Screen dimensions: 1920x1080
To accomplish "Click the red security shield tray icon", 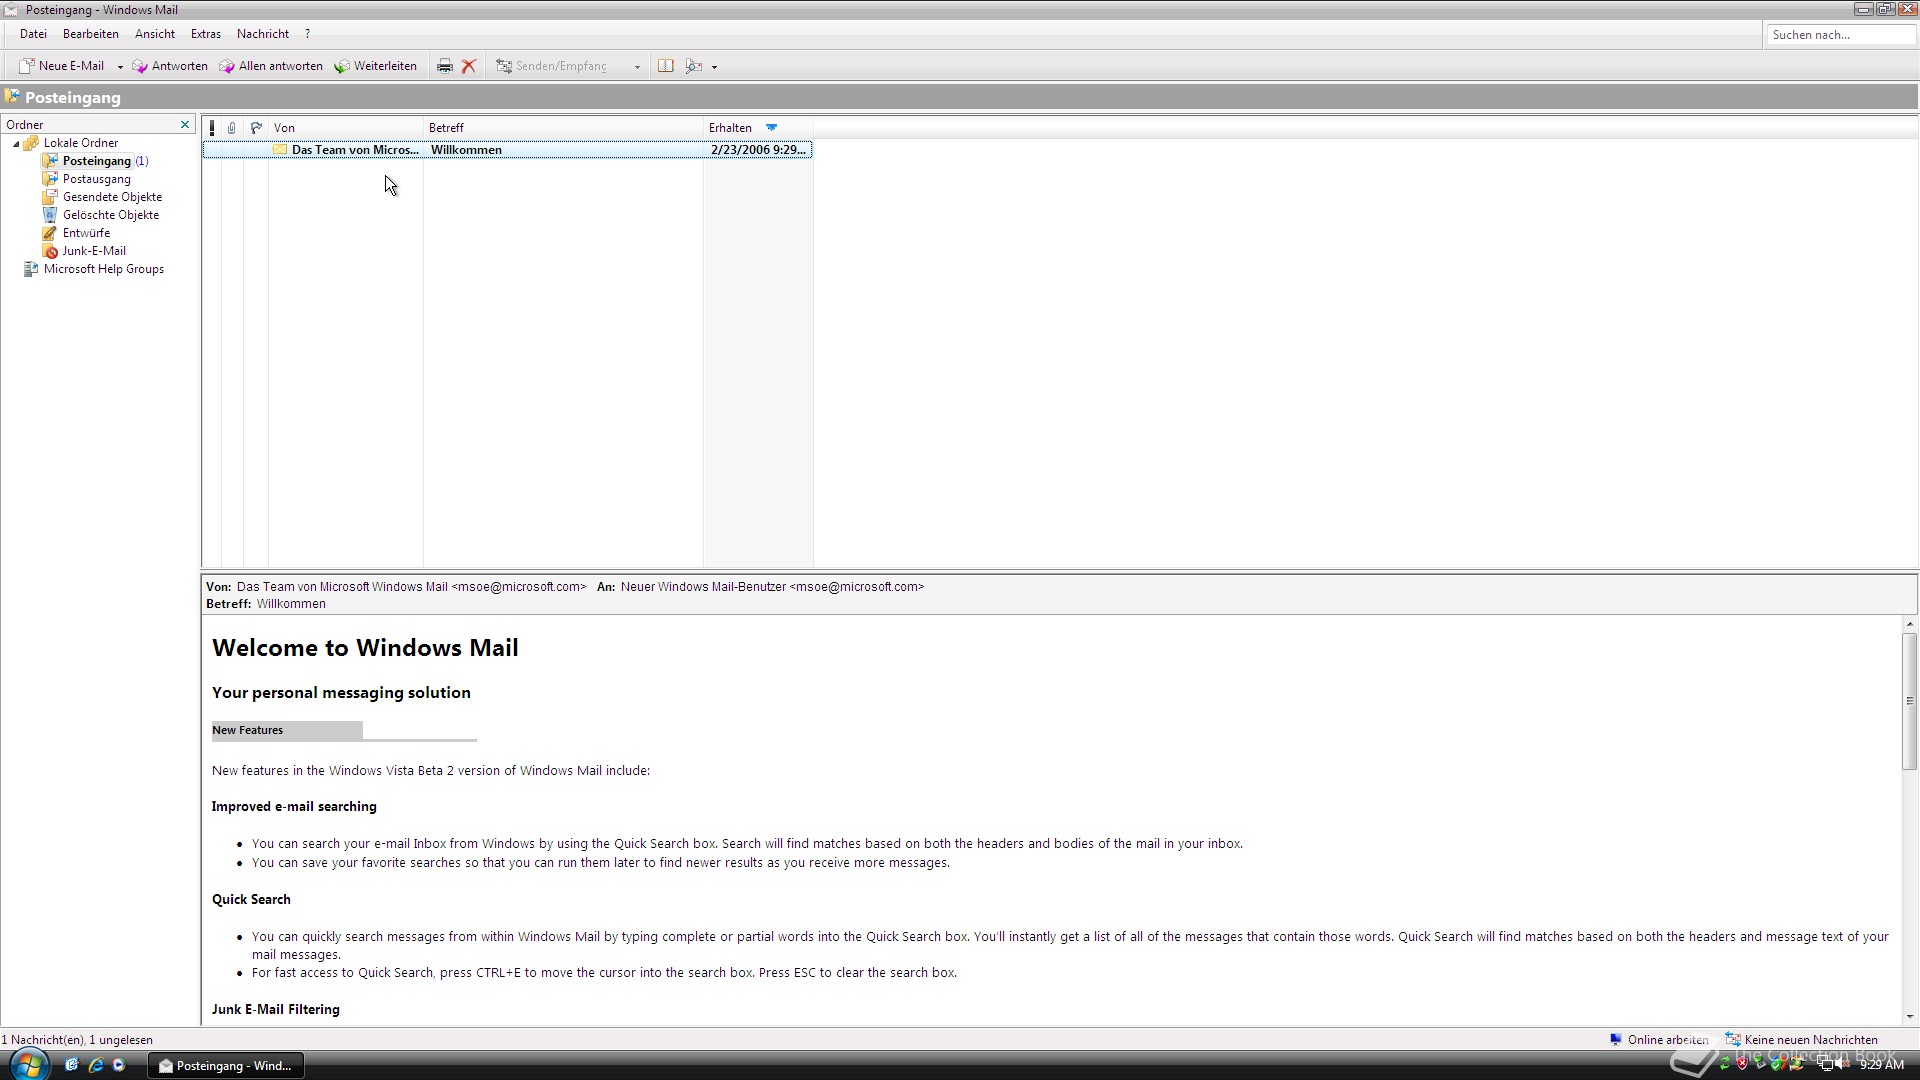I will coord(1743,1065).
